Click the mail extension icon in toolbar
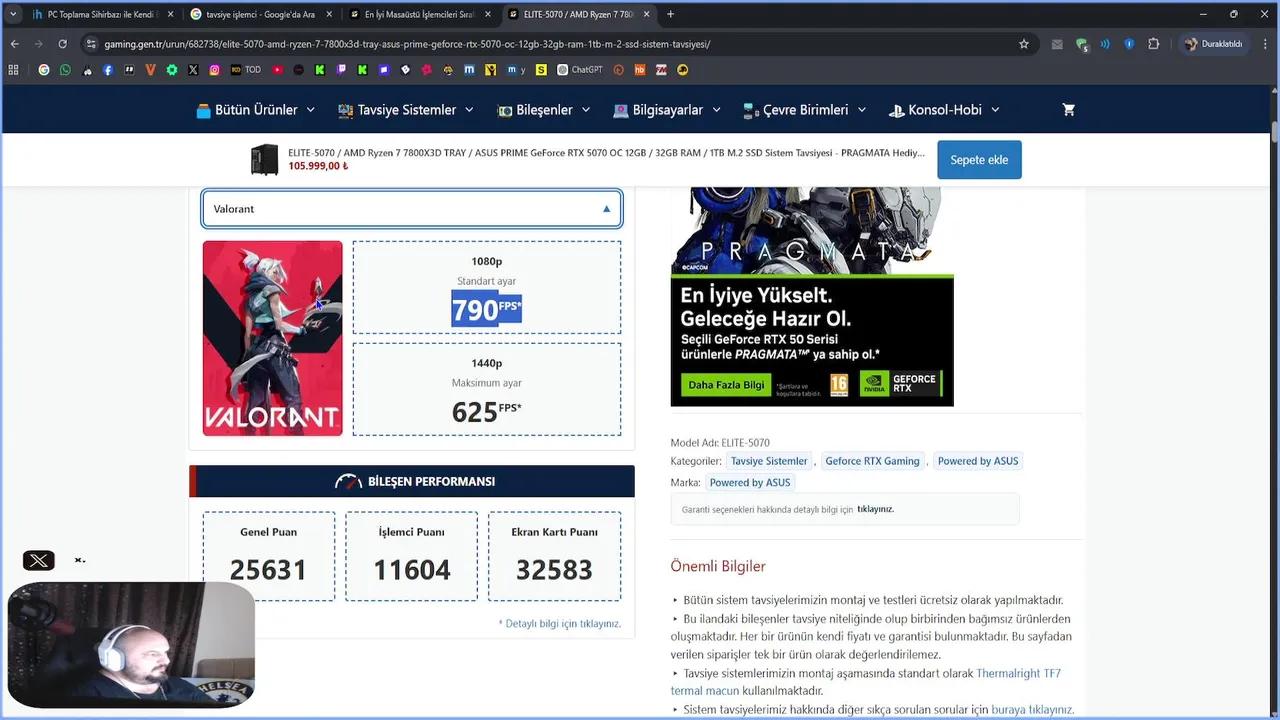 (1057, 44)
